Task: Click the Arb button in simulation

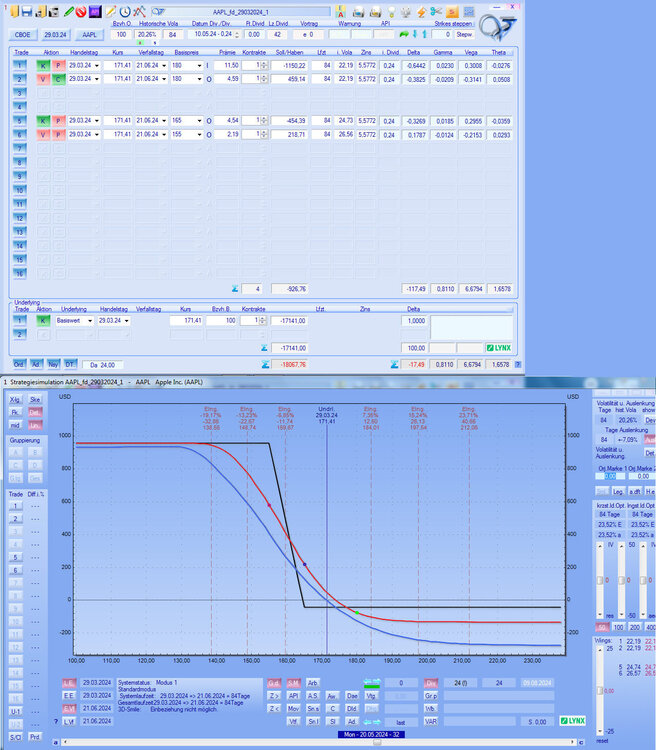Action: tap(312, 683)
